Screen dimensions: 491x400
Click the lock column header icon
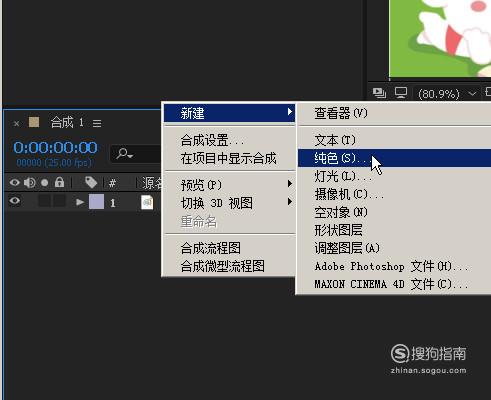coord(59,182)
